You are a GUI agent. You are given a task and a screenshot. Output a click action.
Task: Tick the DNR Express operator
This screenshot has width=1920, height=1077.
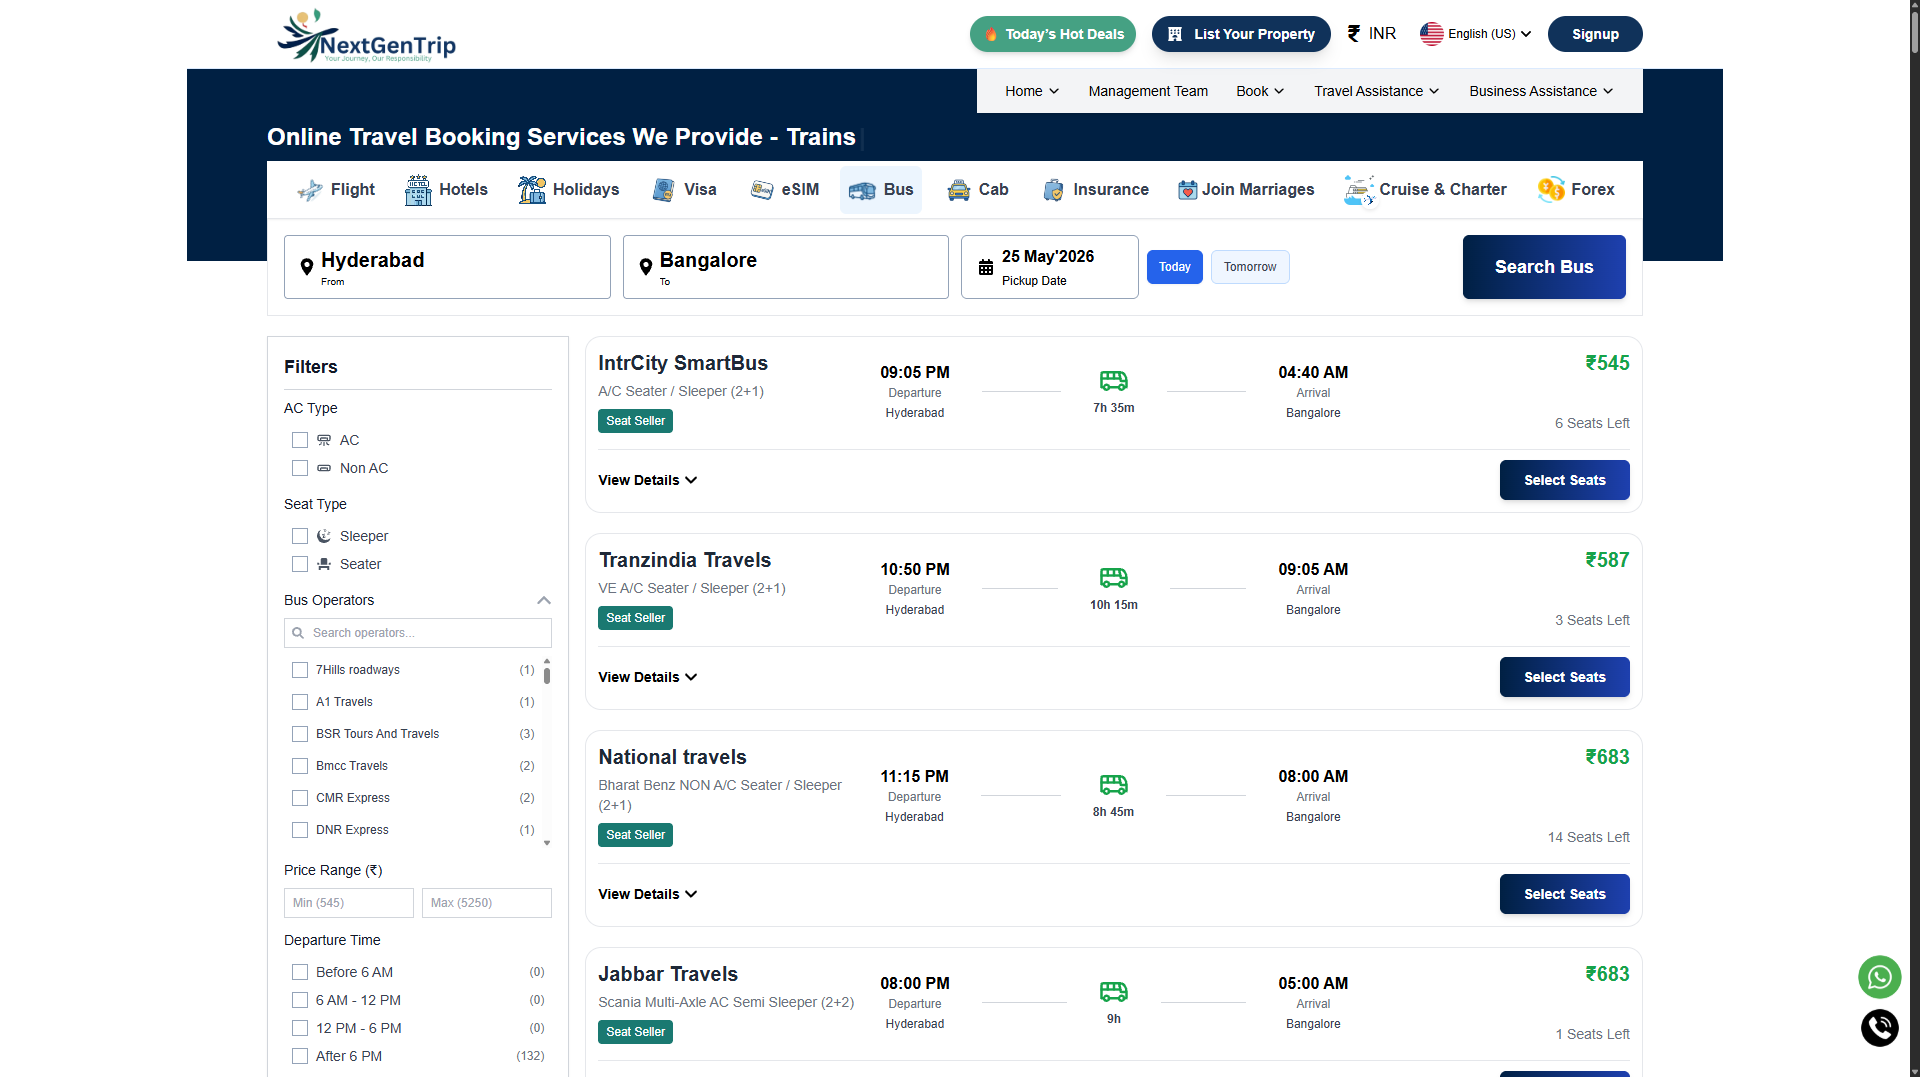coord(300,830)
